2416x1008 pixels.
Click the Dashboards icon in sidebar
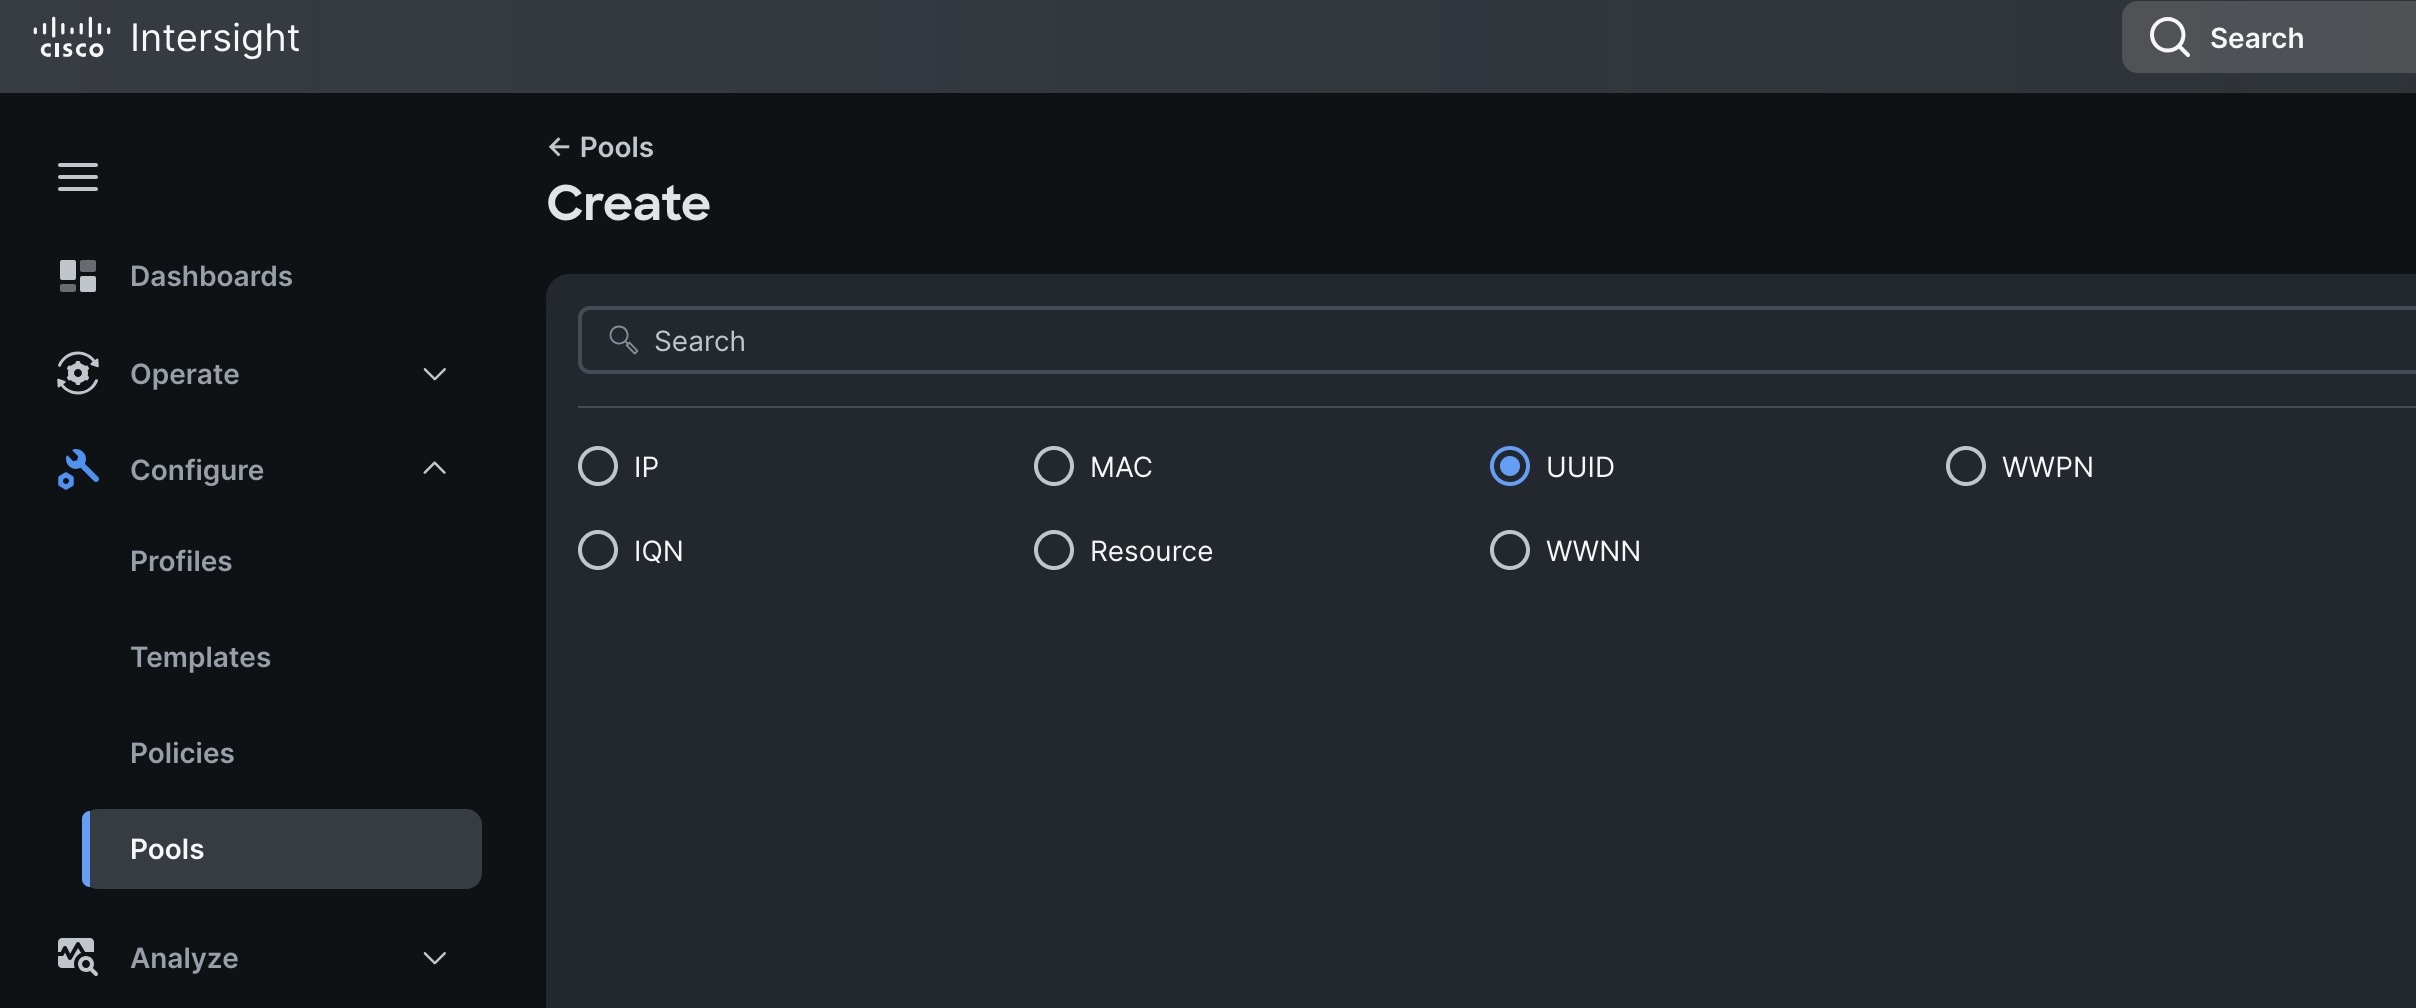click(77, 276)
